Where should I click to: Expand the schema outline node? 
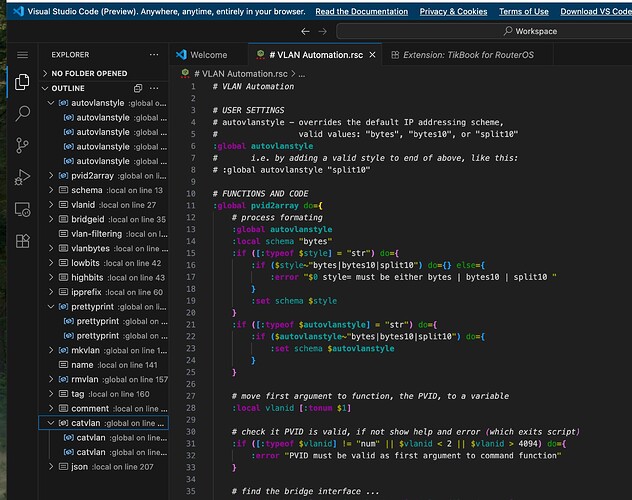[51, 190]
